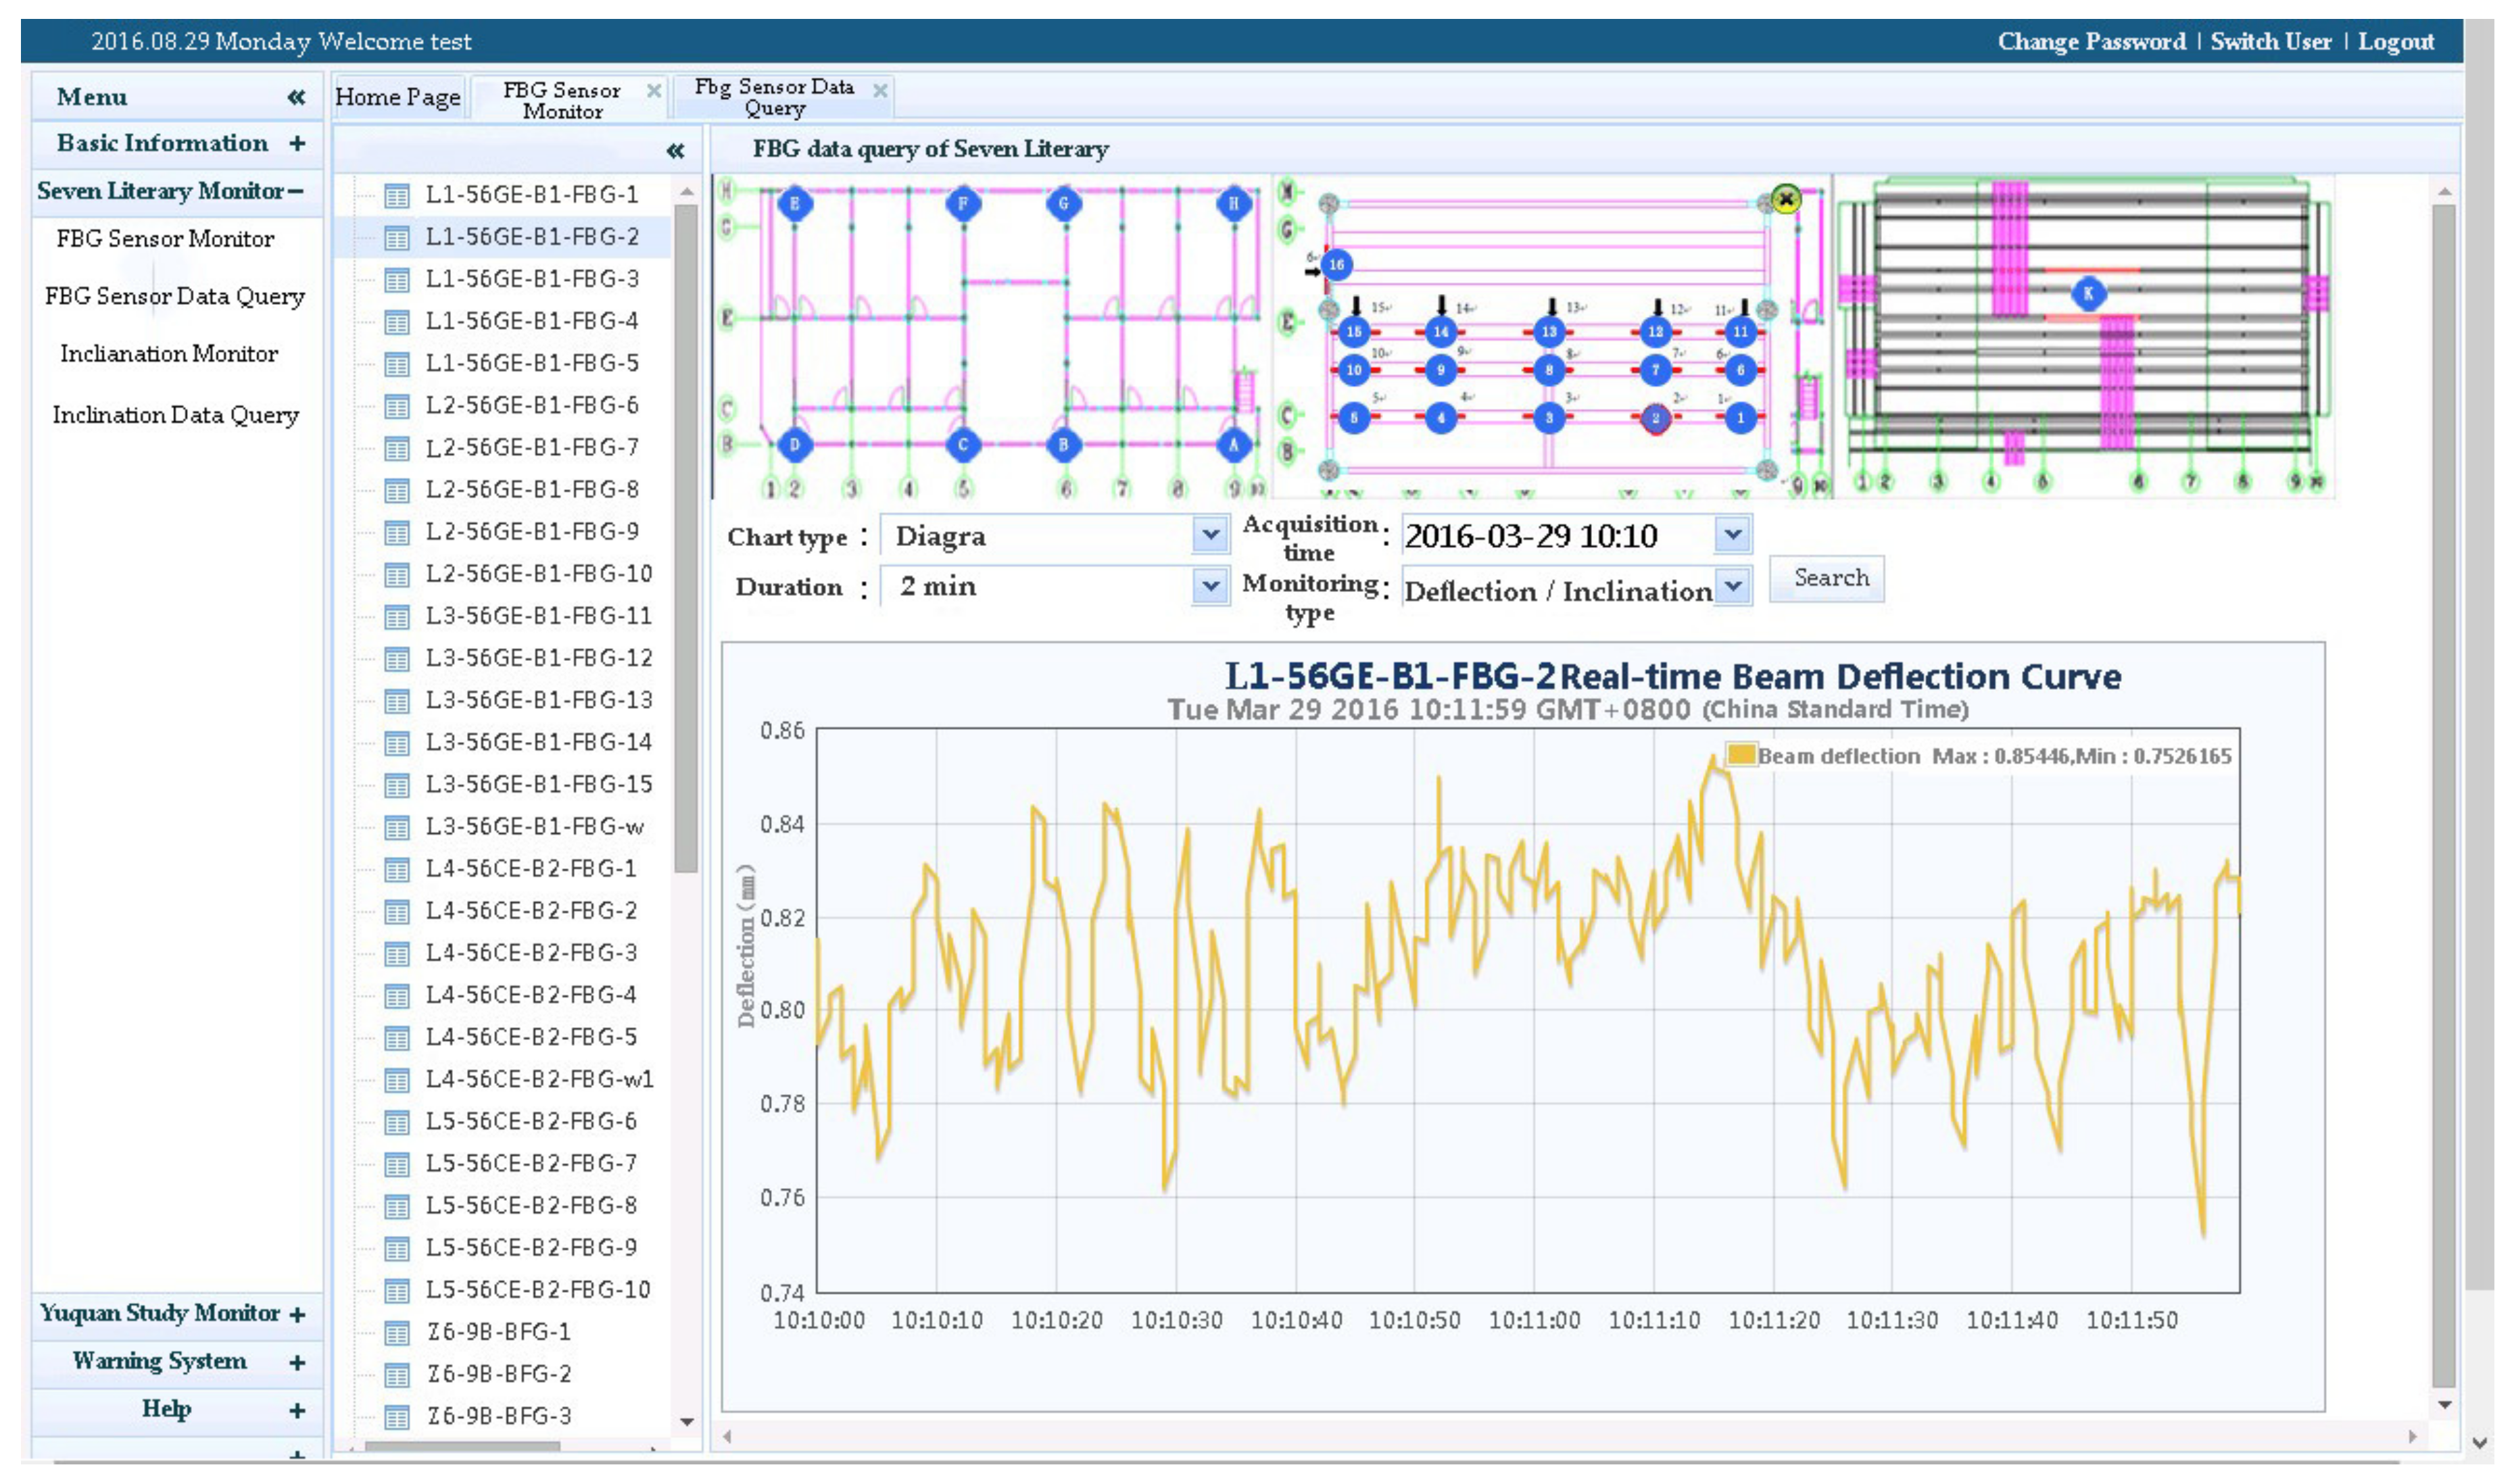
Task: Collapse the Seven Literary Monitor section
Action: click(x=295, y=191)
